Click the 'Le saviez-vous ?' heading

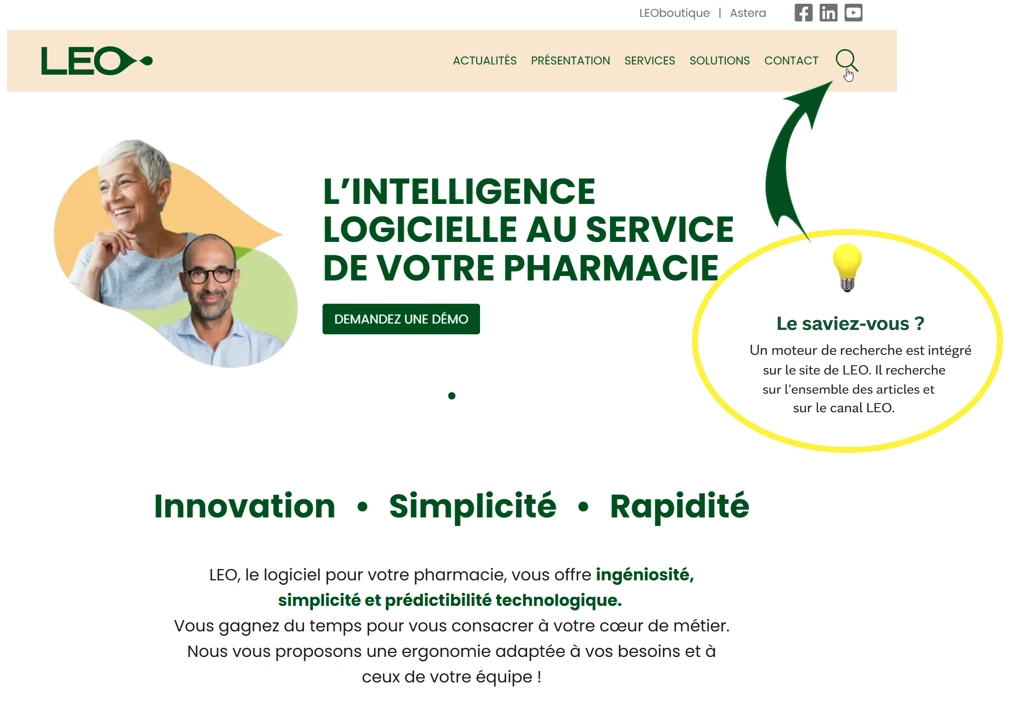850,323
